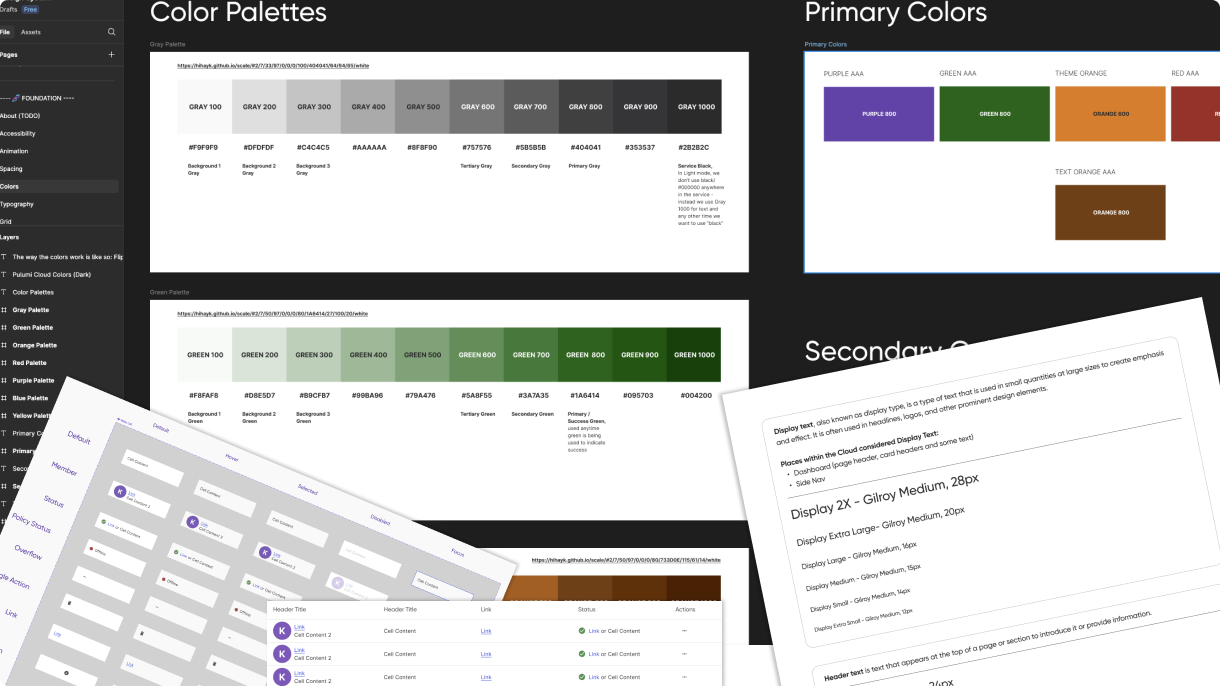Select the Gray Palette layer
The width and height of the screenshot is (1220, 686).
(31, 310)
